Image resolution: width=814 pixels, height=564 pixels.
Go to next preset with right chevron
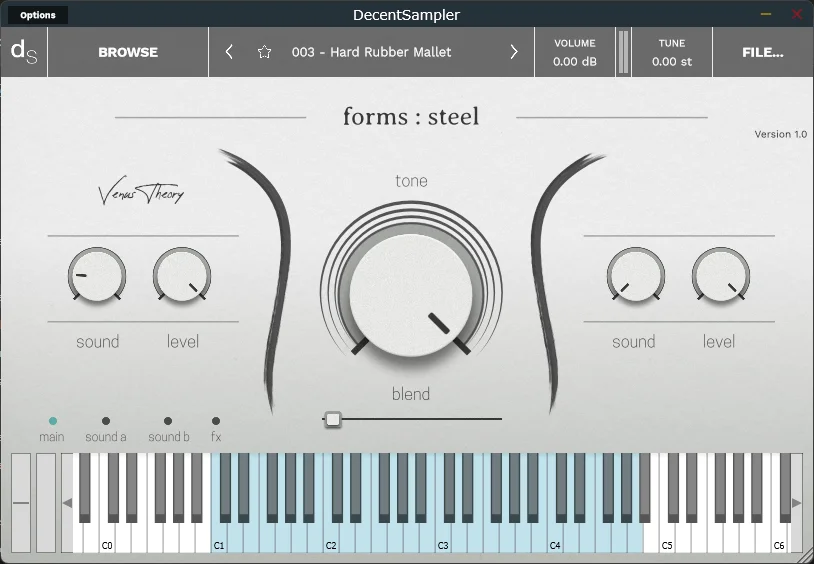514,52
